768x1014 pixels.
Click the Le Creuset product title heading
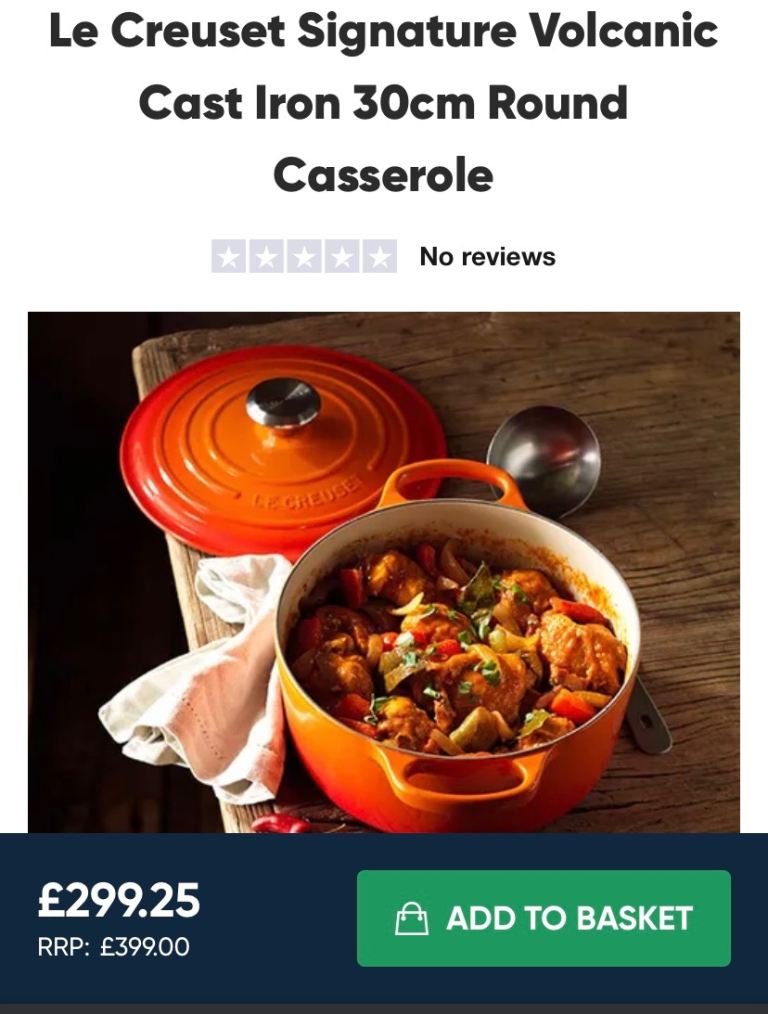click(383, 102)
